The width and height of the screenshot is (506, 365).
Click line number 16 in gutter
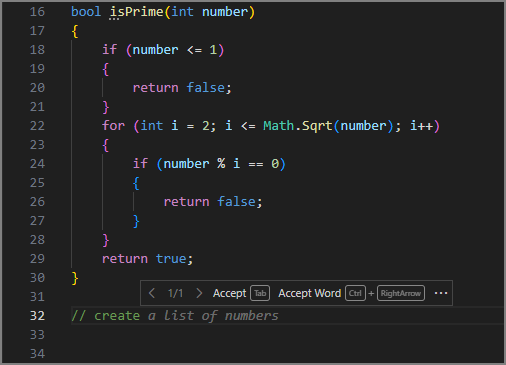click(x=37, y=12)
